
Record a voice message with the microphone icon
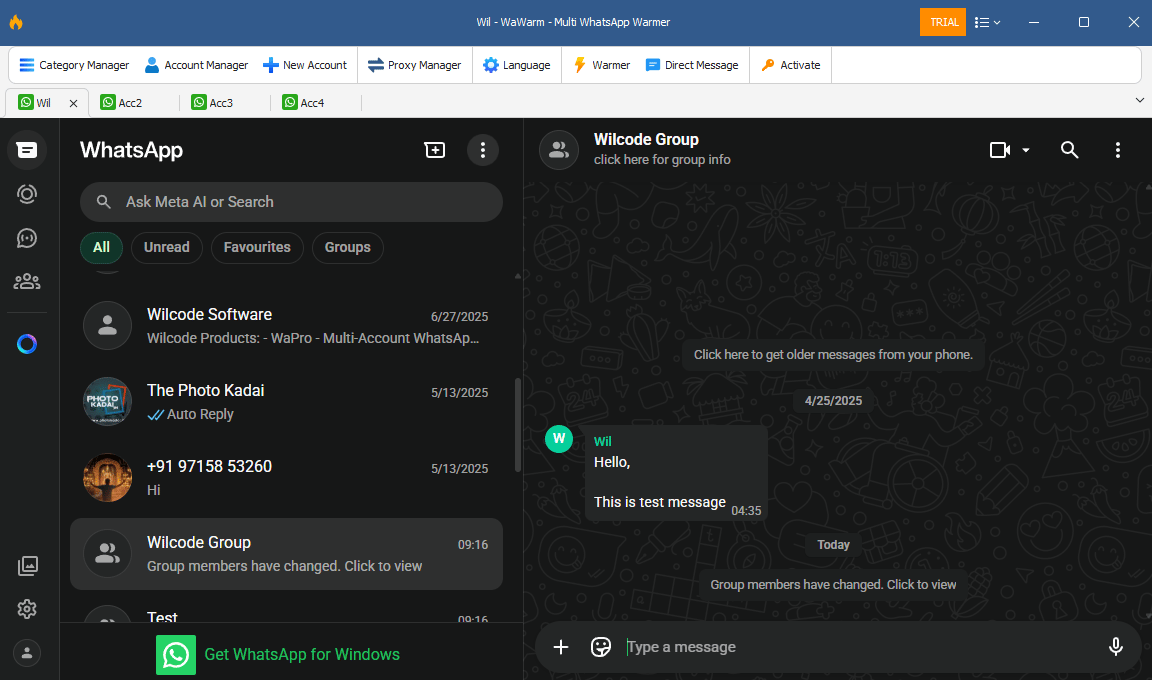[x=1116, y=647]
